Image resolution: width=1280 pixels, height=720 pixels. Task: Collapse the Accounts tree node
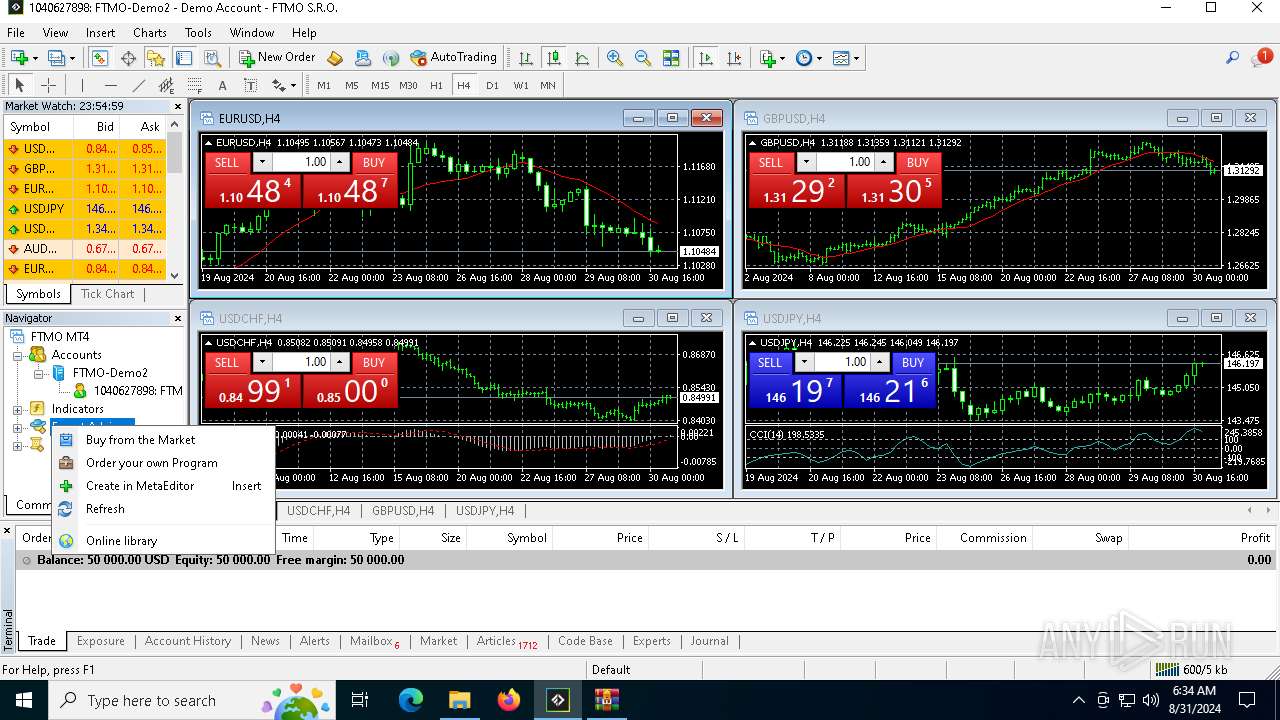(x=17, y=355)
